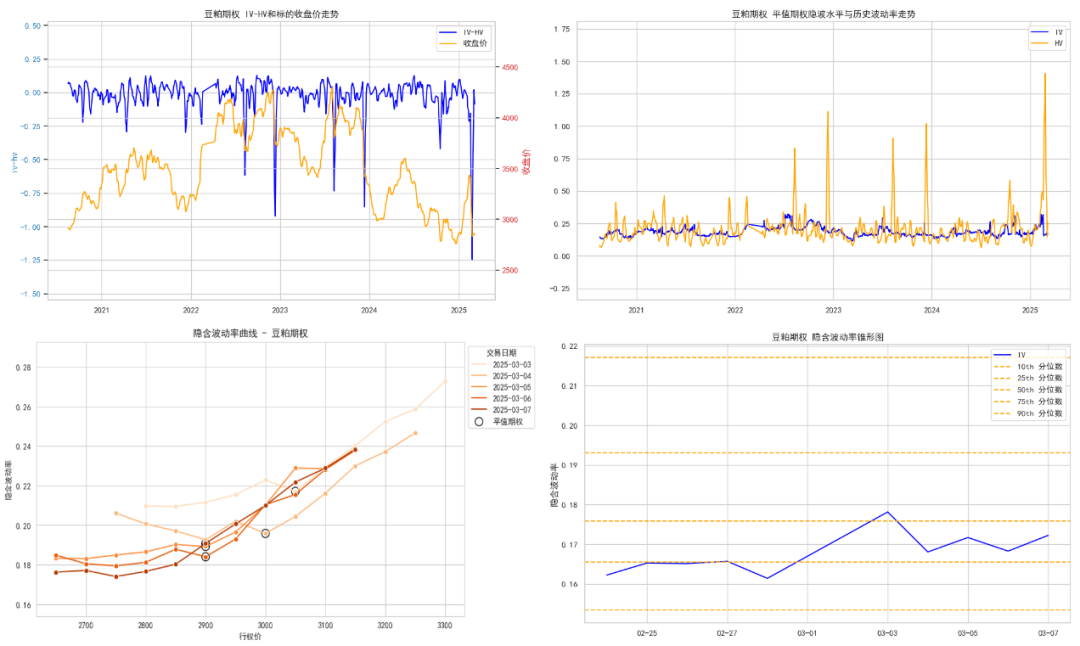
Task: Click the 0.22 tick on the cone chart y-axis
Action: pyautogui.click(x=570, y=346)
